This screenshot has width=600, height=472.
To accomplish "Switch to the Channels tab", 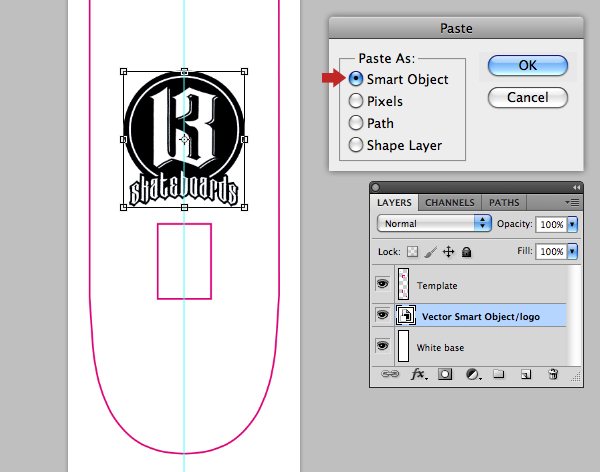I will tap(450, 203).
